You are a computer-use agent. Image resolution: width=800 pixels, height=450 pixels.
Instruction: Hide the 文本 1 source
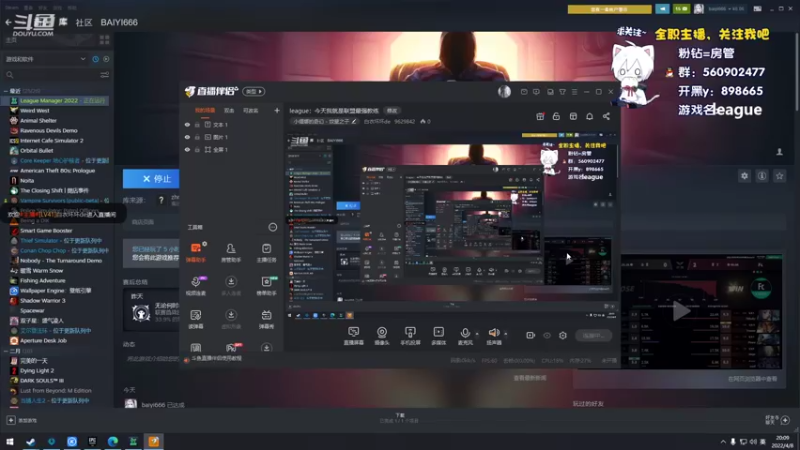(187, 124)
